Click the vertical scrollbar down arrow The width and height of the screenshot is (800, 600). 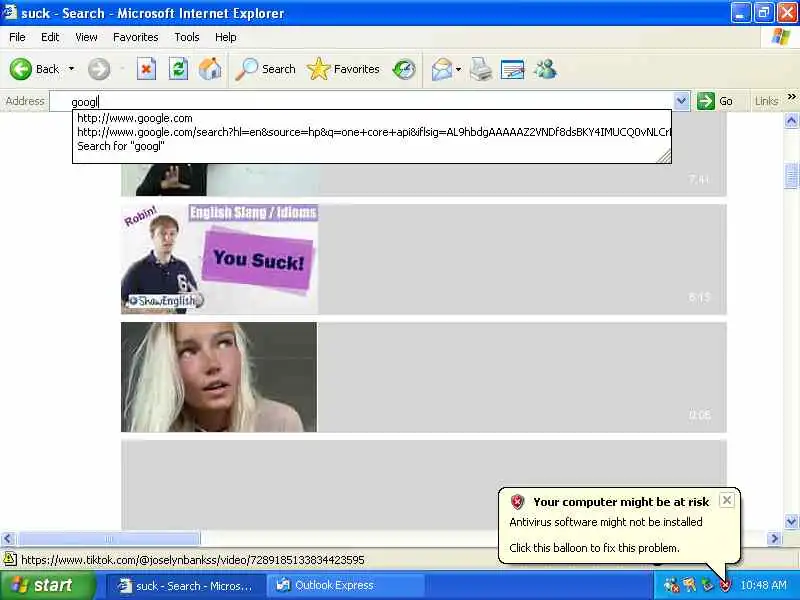[791, 522]
